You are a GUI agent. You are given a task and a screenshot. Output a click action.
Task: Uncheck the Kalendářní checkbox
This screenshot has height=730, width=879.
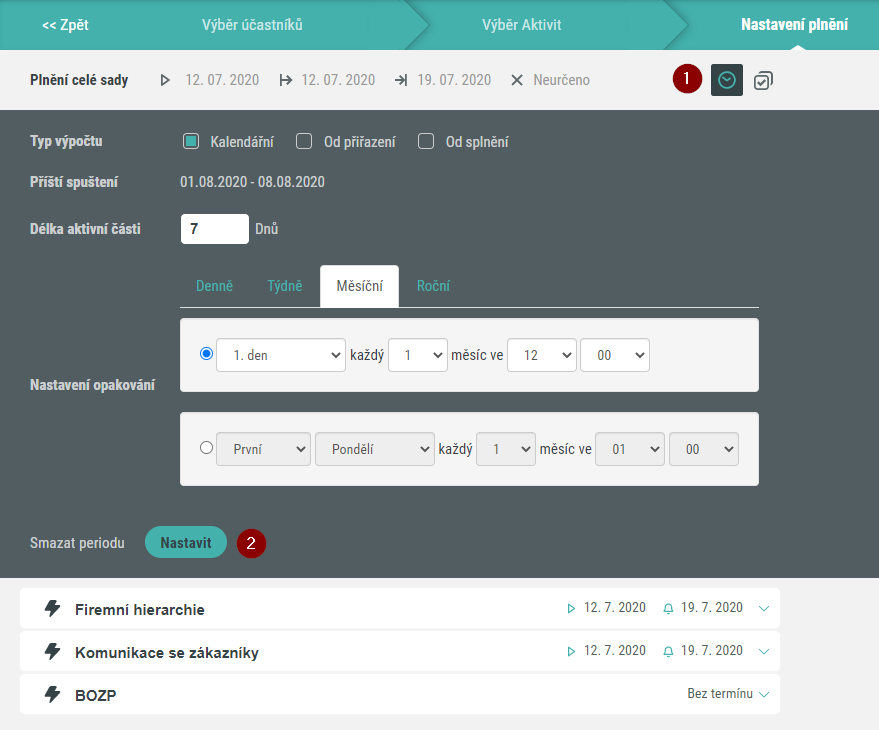[192, 142]
